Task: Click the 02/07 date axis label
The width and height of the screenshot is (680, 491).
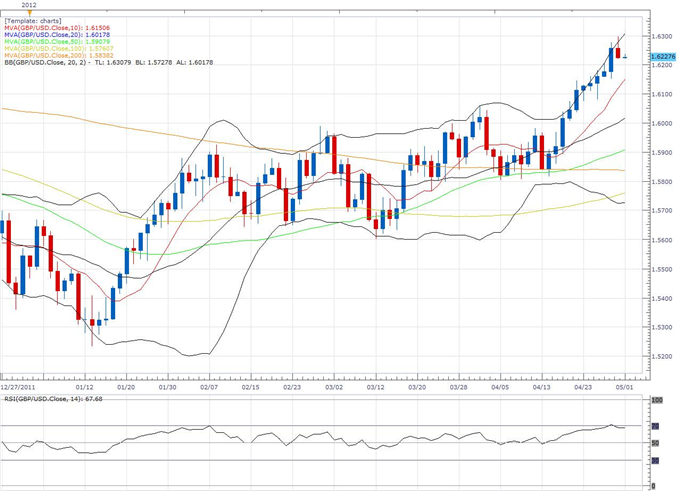Action: [209, 386]
